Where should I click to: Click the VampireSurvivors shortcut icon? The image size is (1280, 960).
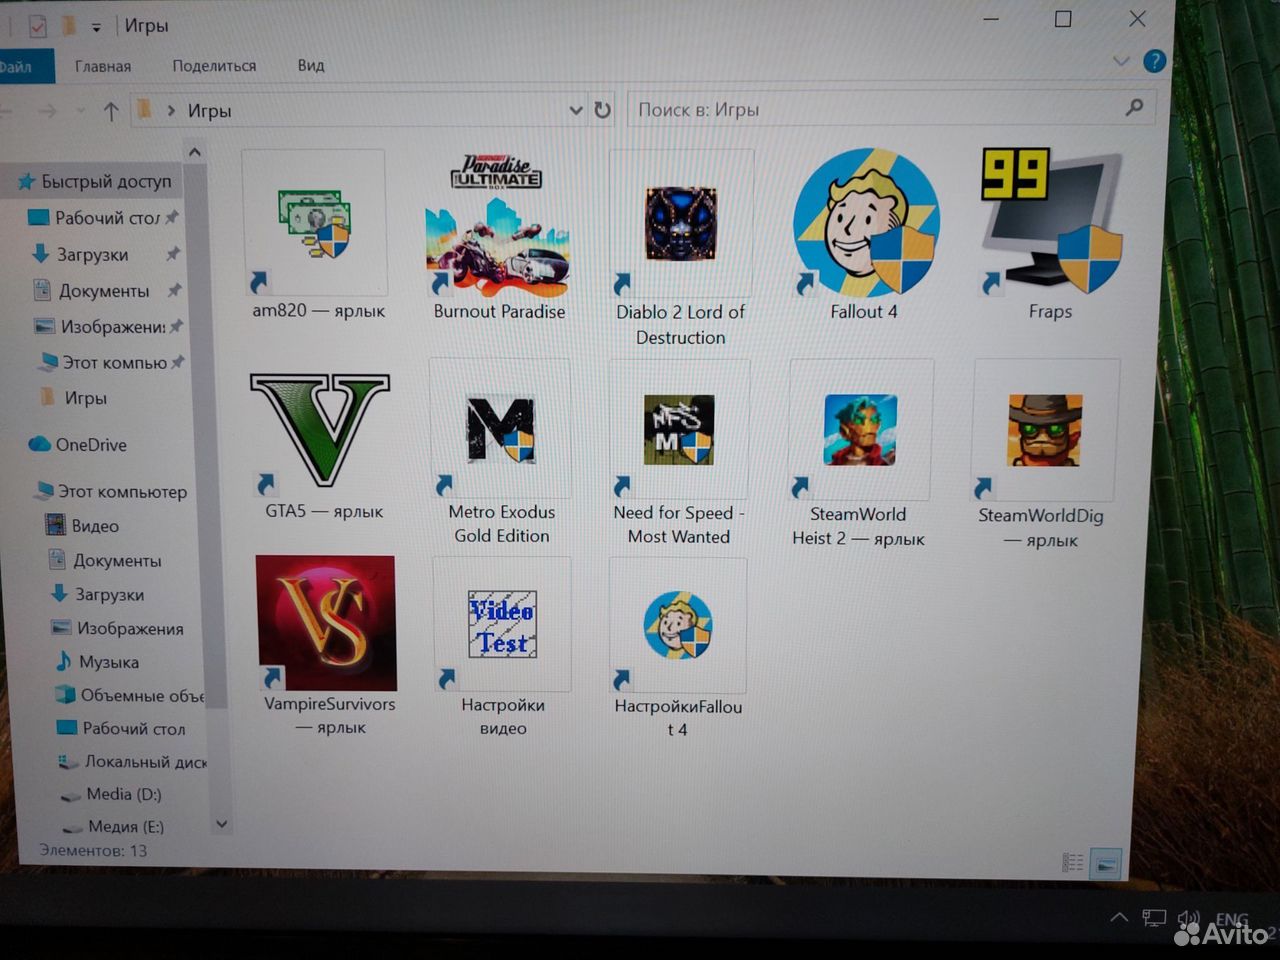coord(326,623)
